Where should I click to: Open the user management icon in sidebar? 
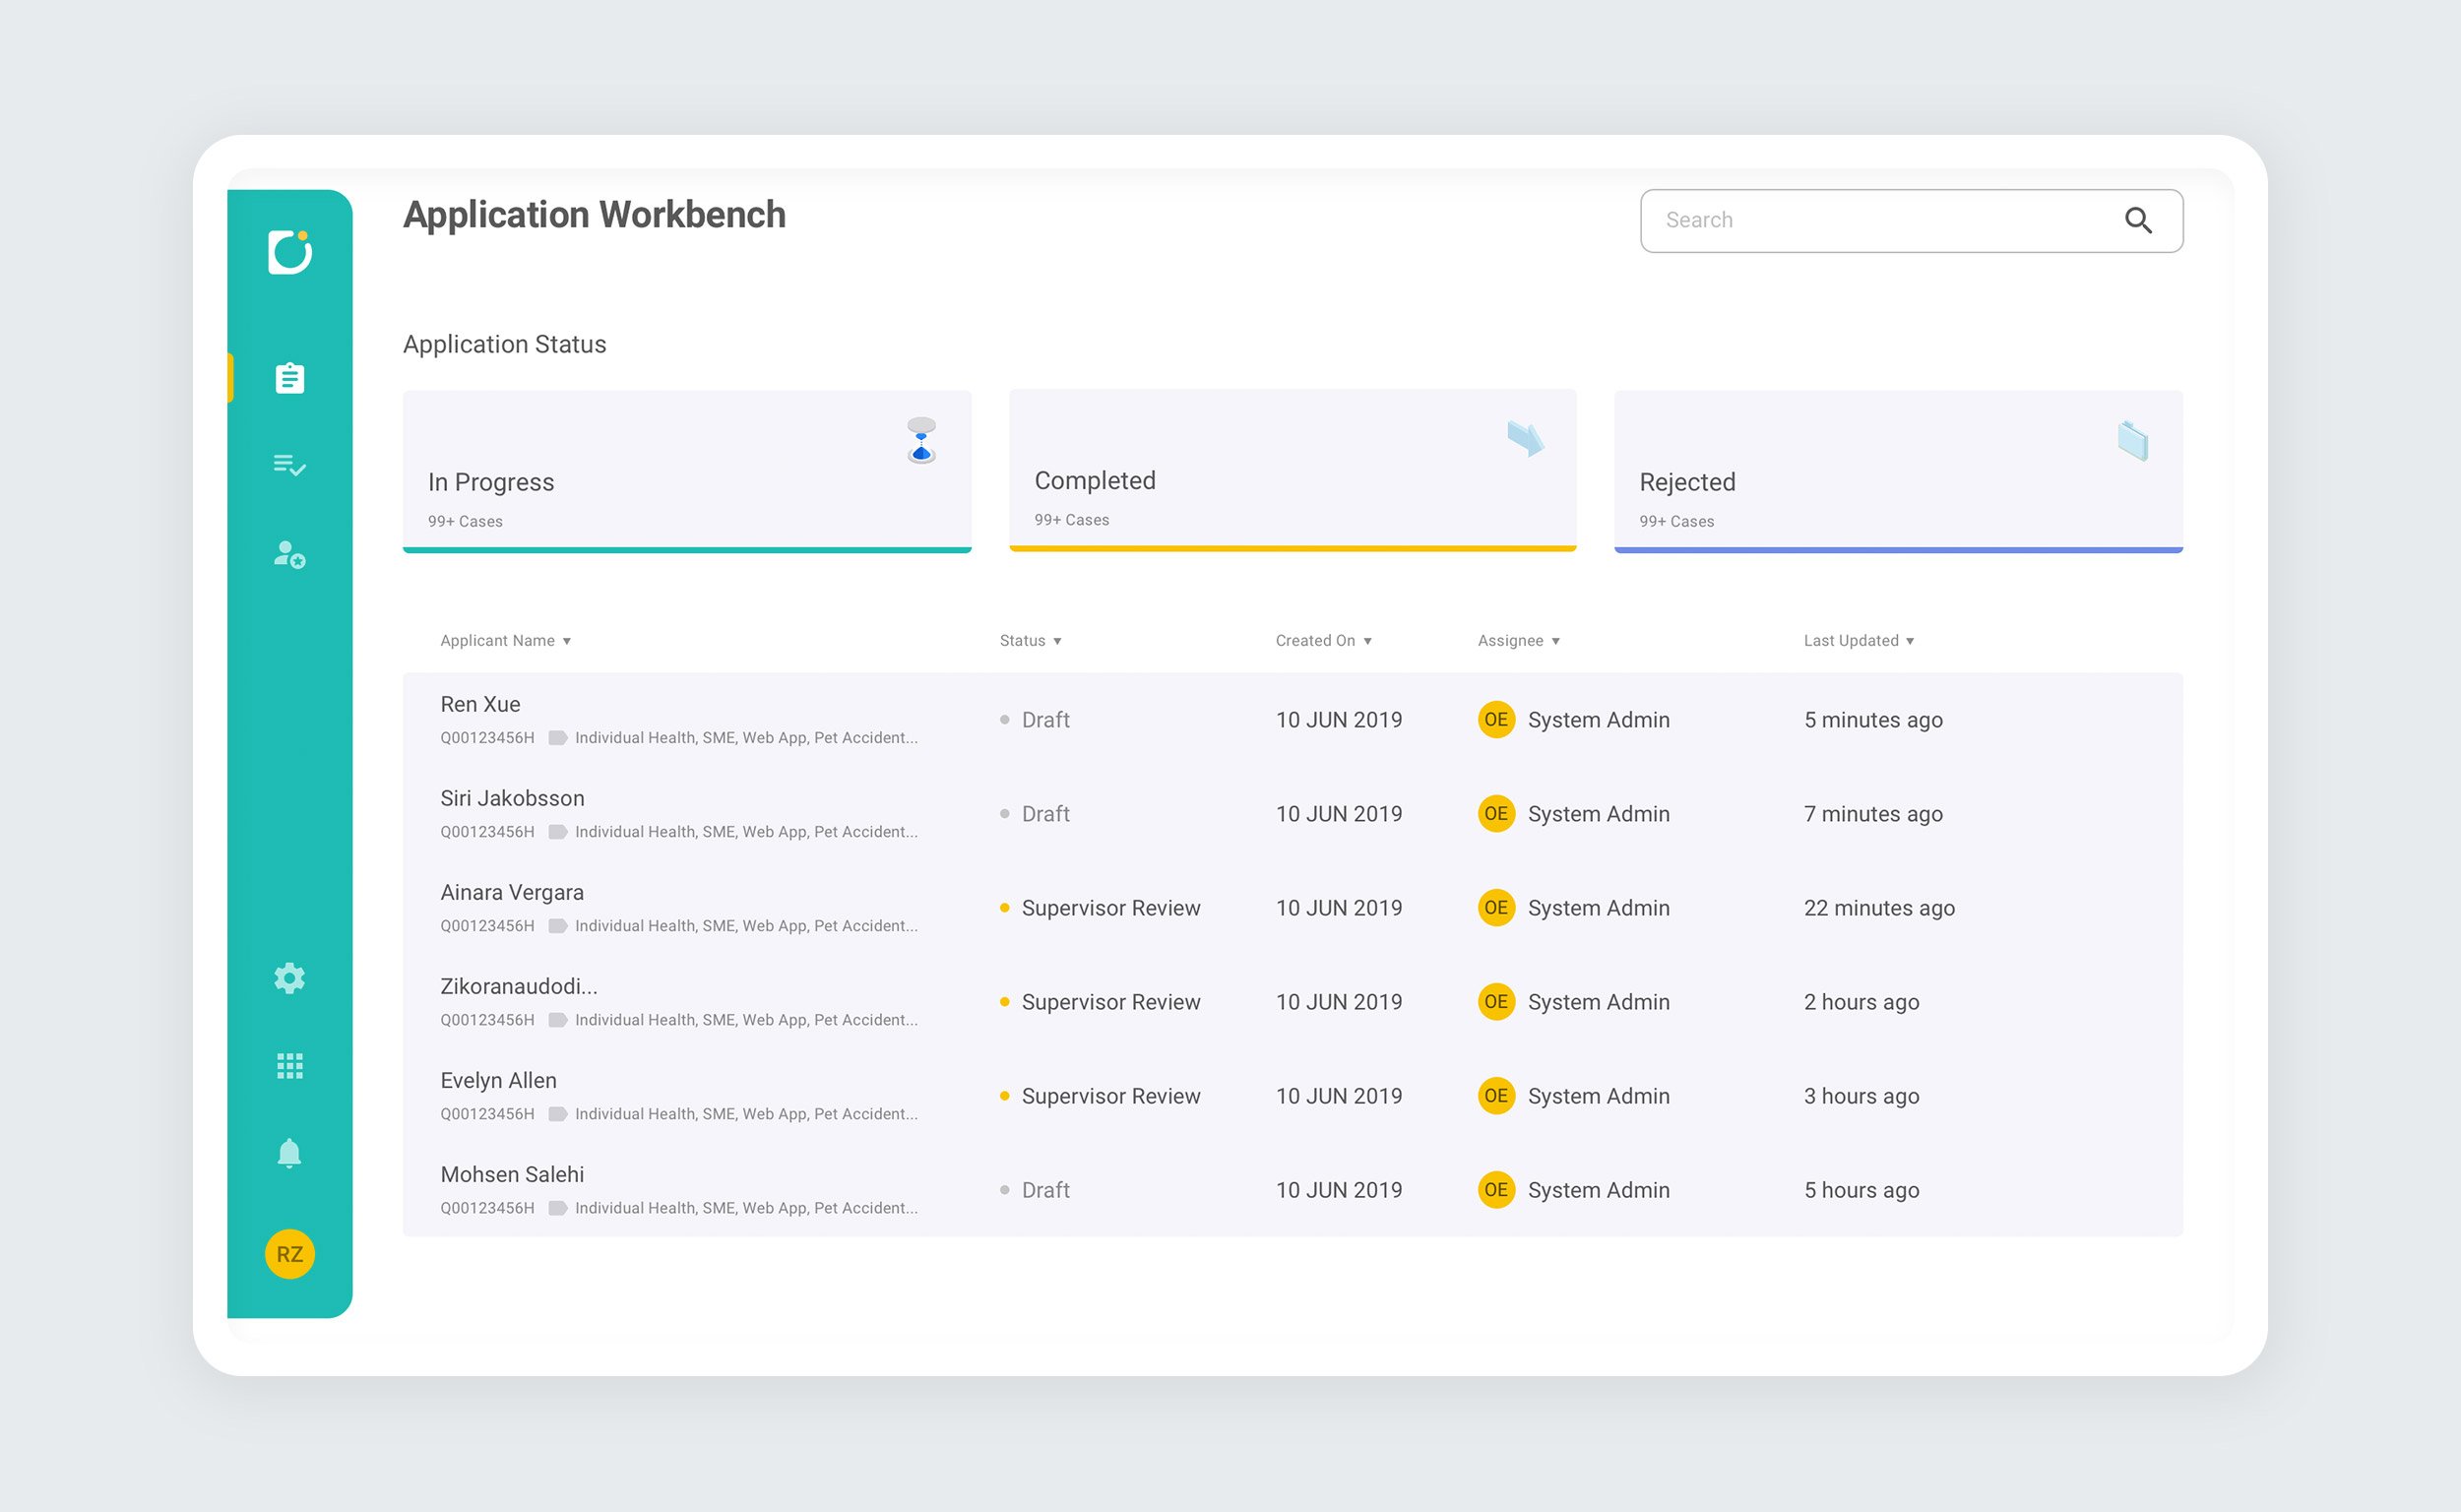click(290, 554)
